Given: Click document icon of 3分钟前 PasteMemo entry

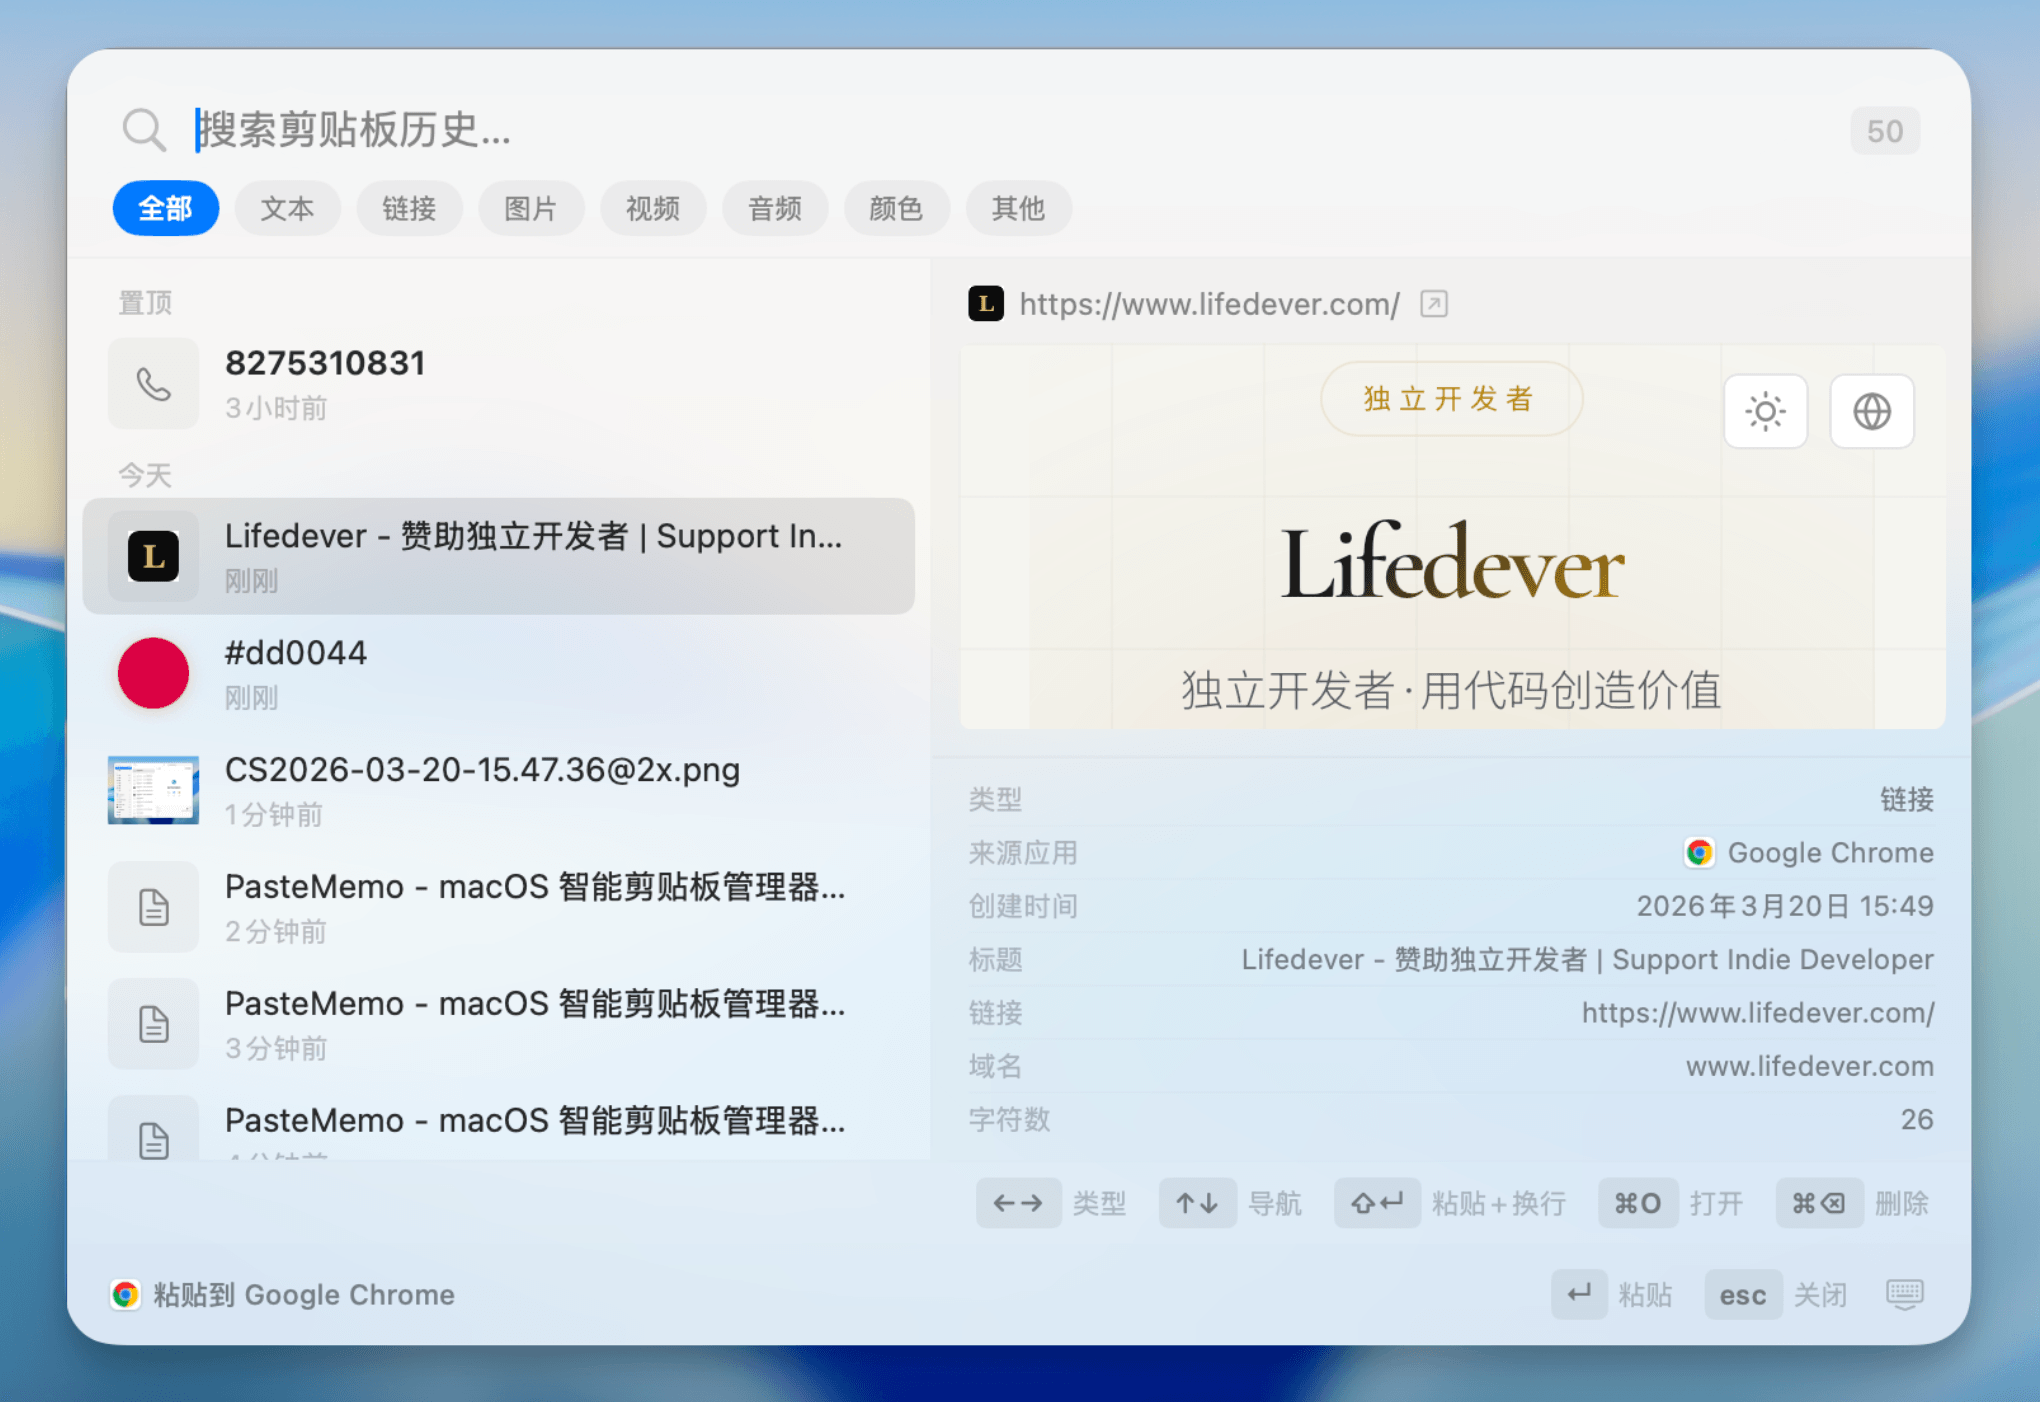Looking at the screenshot, I should pos(153,1024).
